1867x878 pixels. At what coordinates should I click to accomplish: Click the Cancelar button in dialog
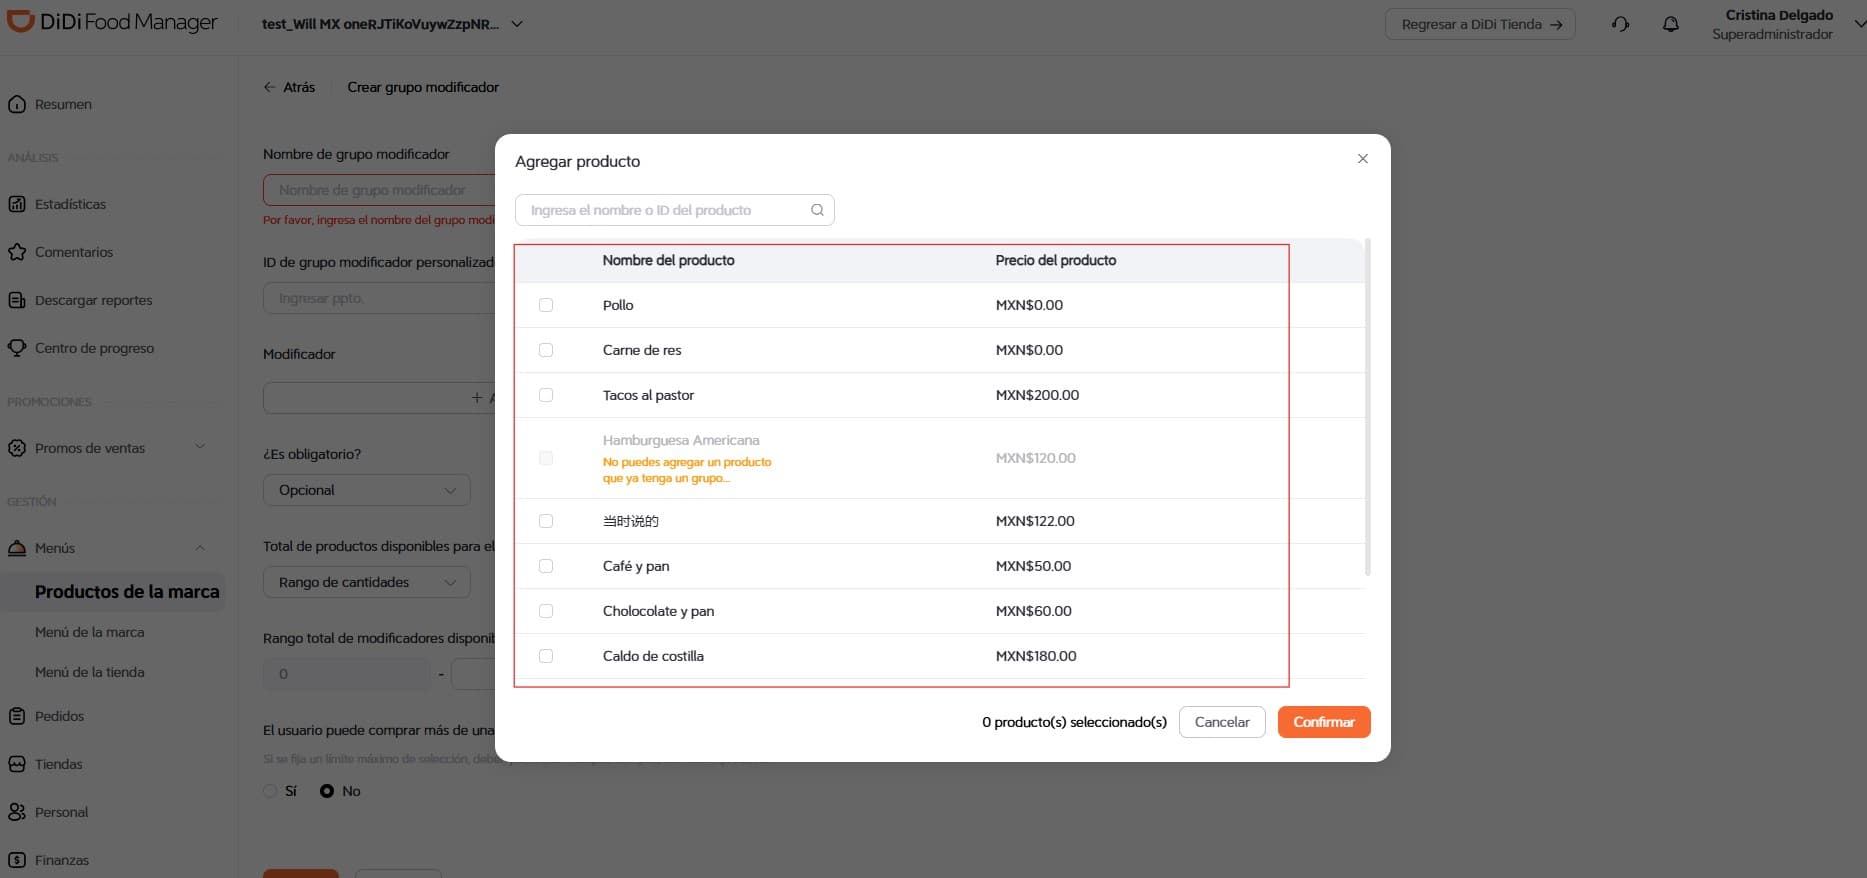click(x=1222, y=722)
